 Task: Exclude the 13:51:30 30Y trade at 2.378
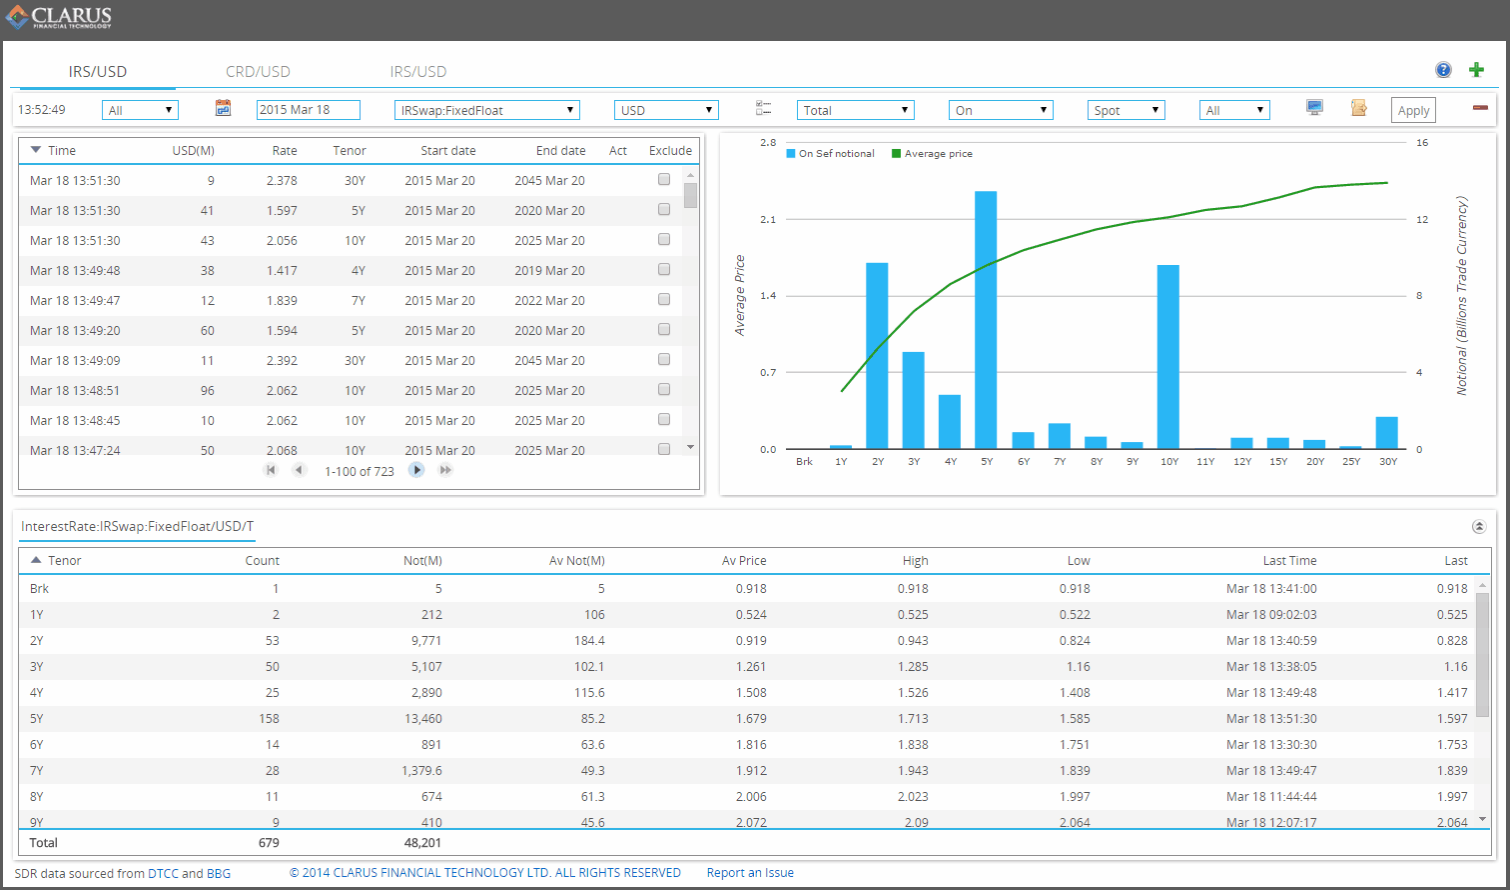click(664, 180)
